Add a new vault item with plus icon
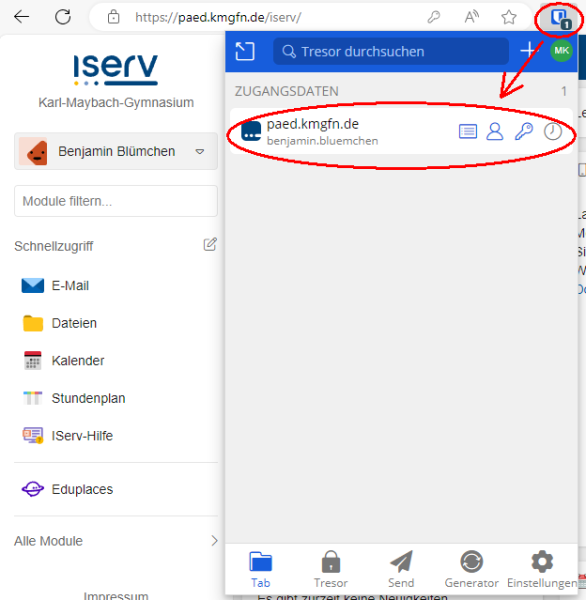Viewport: 586px width, 600px height. click(x=529, y=51)
